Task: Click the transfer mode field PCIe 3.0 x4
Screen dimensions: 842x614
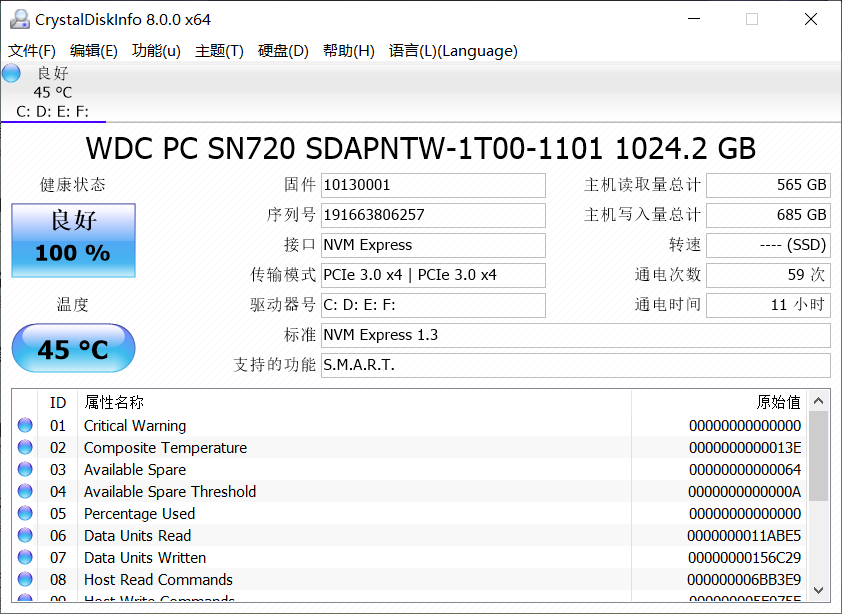Action: 433,276
